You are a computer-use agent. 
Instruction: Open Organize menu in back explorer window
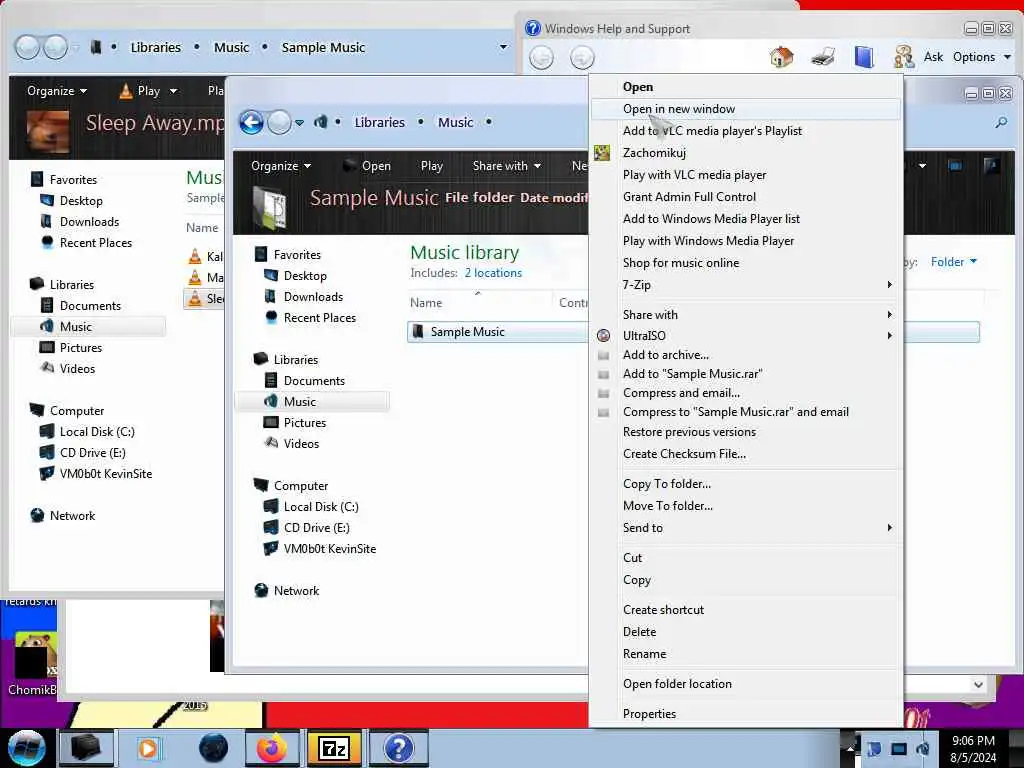[x=57, y=91]
